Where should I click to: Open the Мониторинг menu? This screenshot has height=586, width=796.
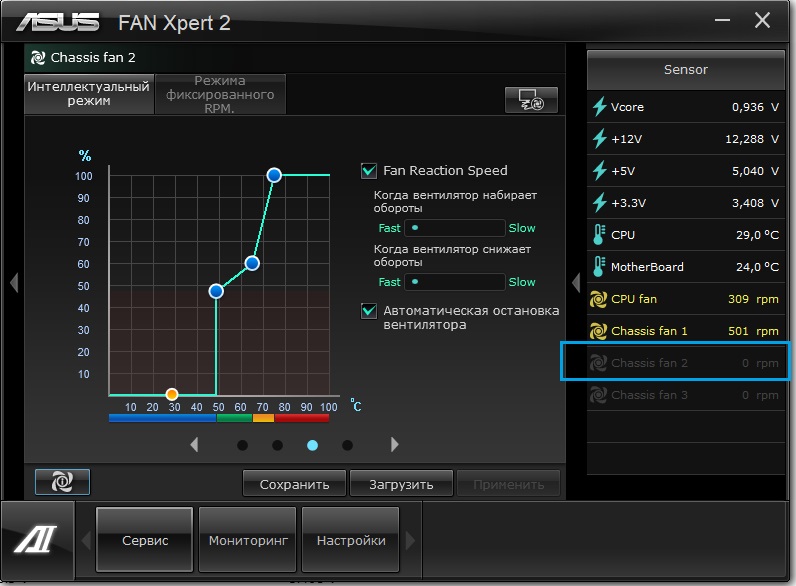[x=248, y=540]
